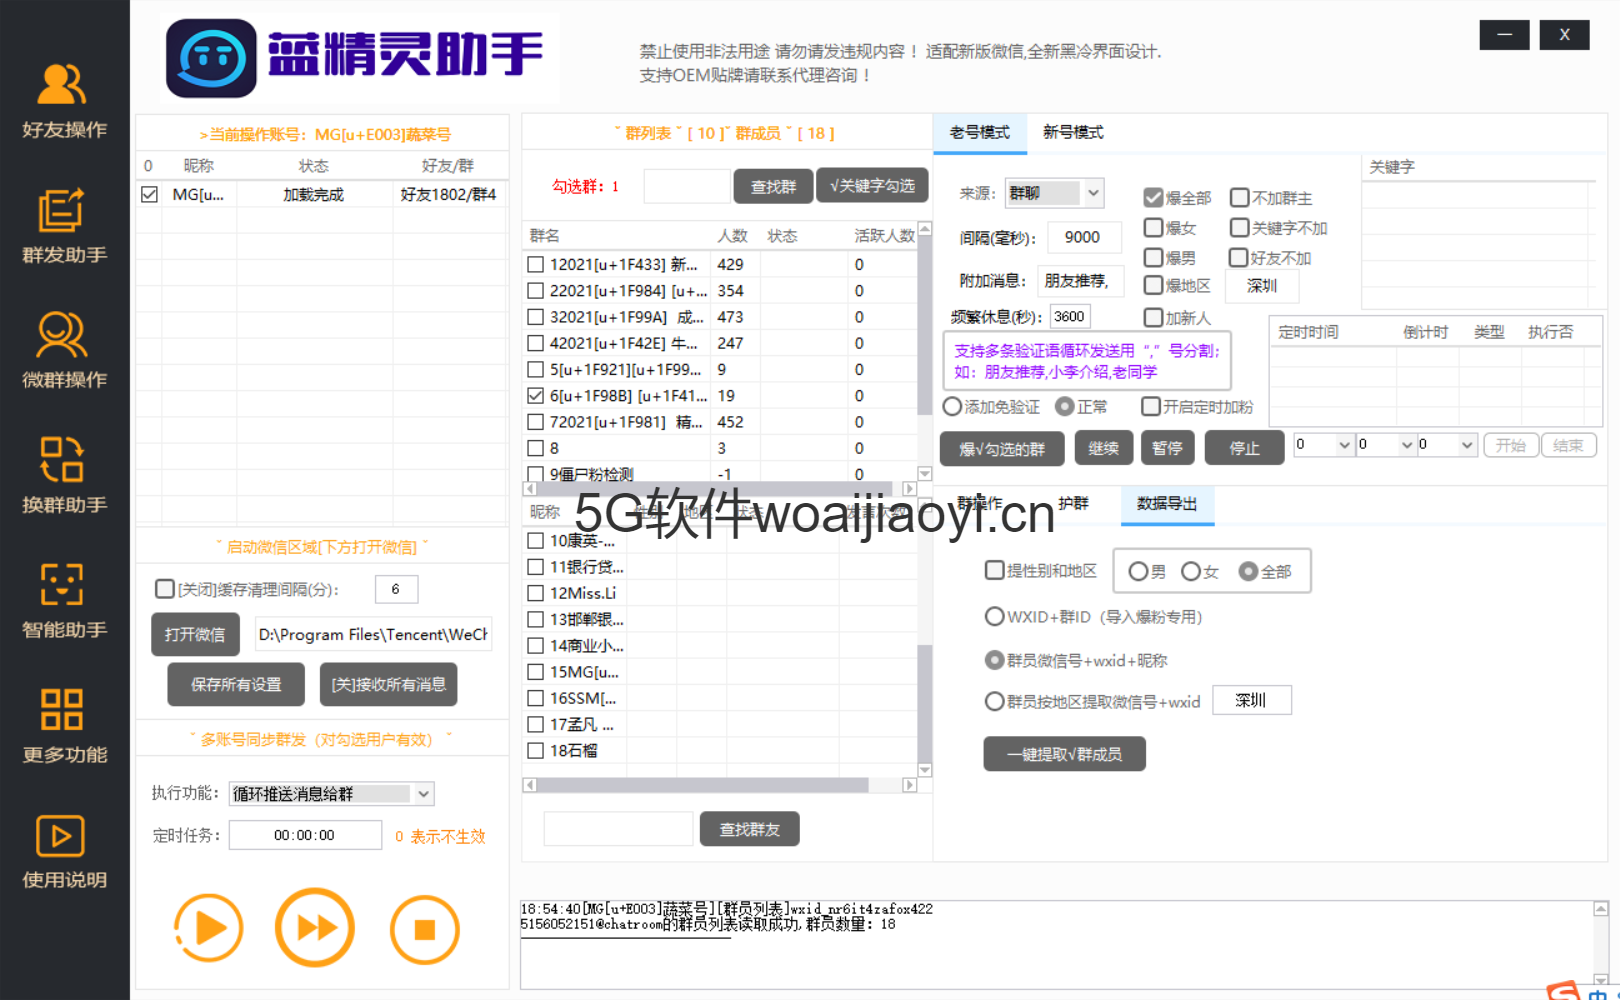Toggle checkbox for account MG[u... row
Image resolution: width=1620 pixels, height=1000 pixels.
click(x=150, y=194)
